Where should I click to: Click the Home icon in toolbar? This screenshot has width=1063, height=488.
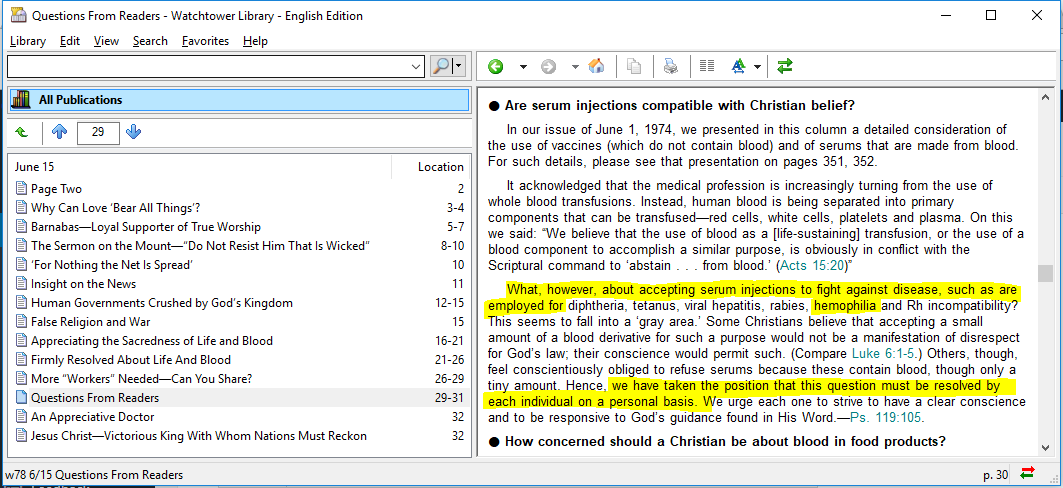tap(596, 67)
